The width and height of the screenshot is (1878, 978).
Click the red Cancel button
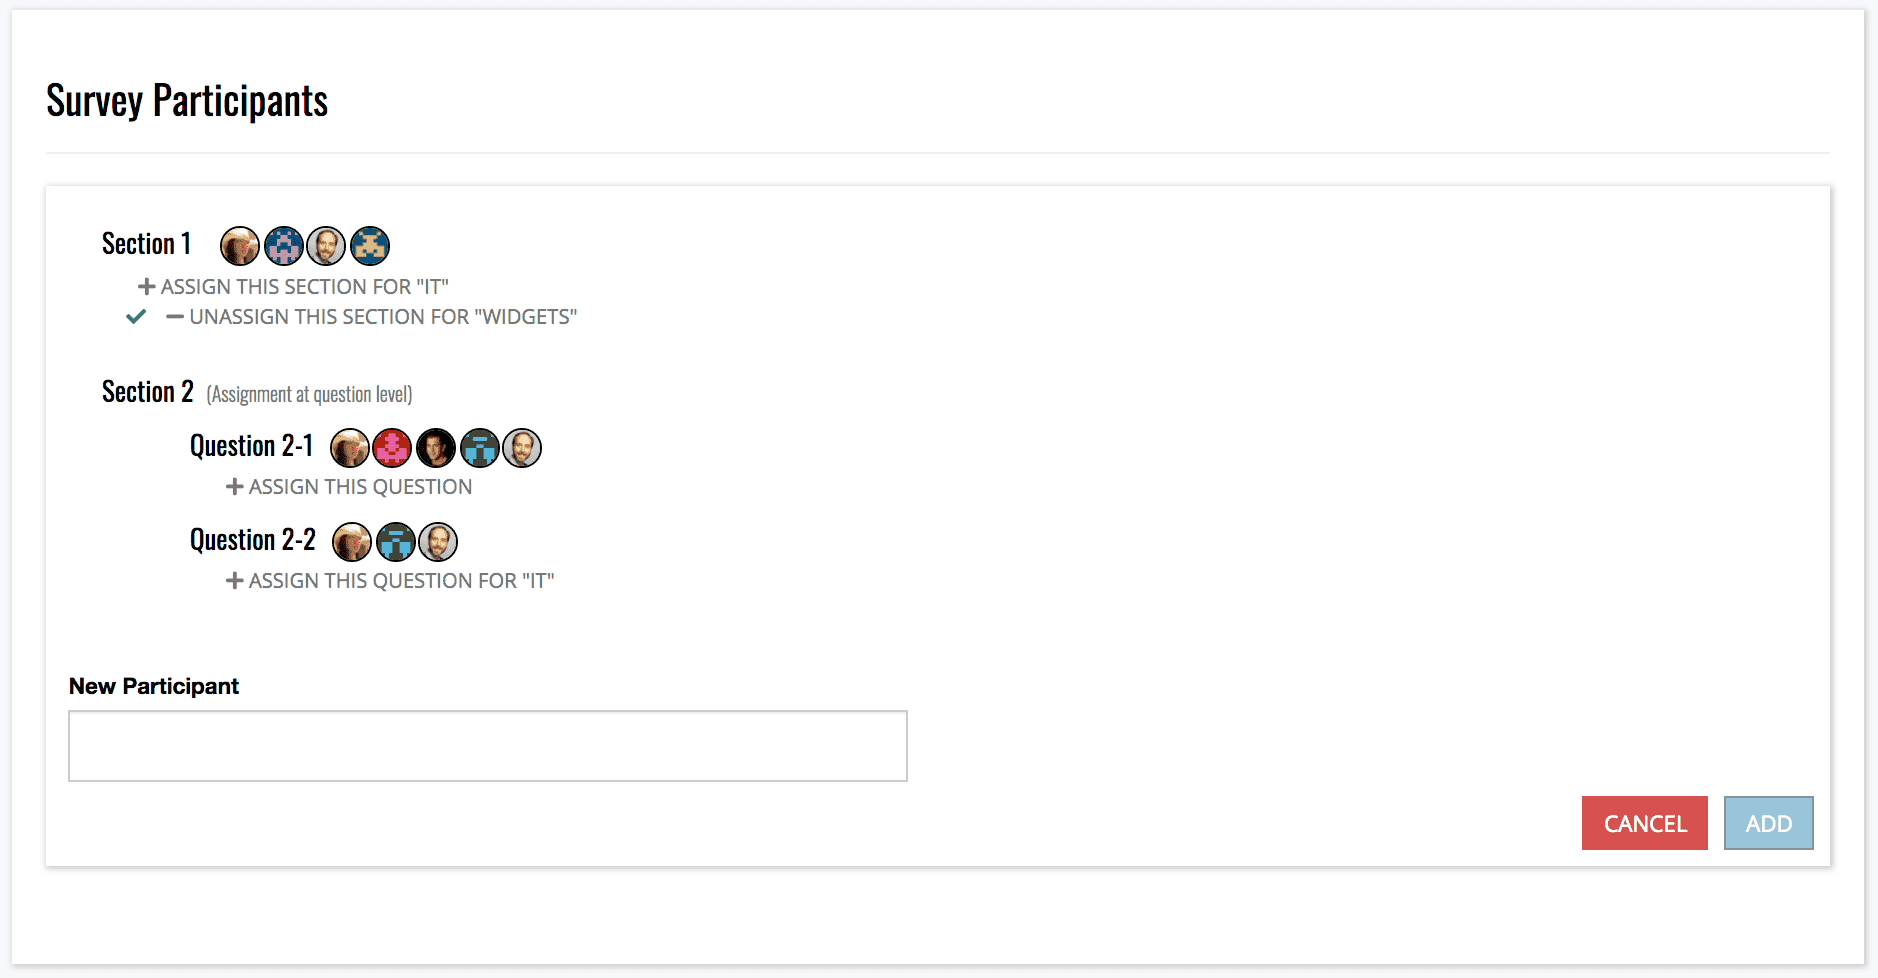[1645, 823]
